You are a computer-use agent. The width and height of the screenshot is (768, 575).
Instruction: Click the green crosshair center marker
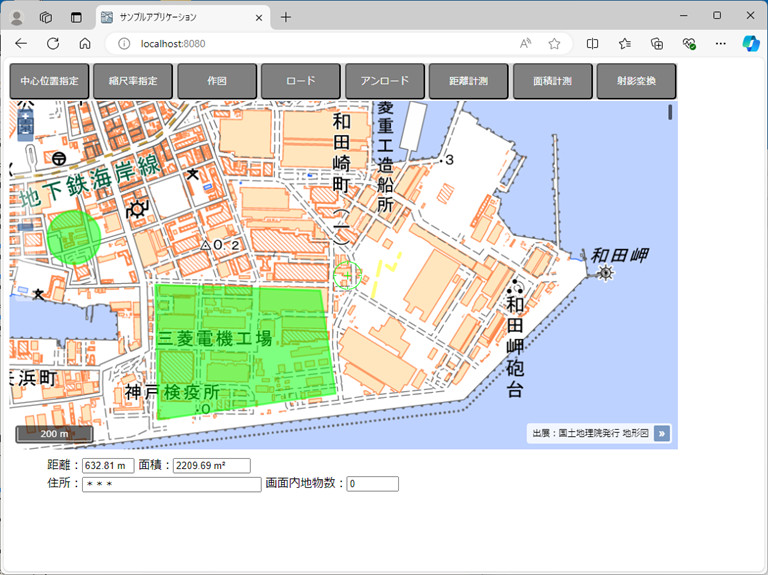click(347, 275)
